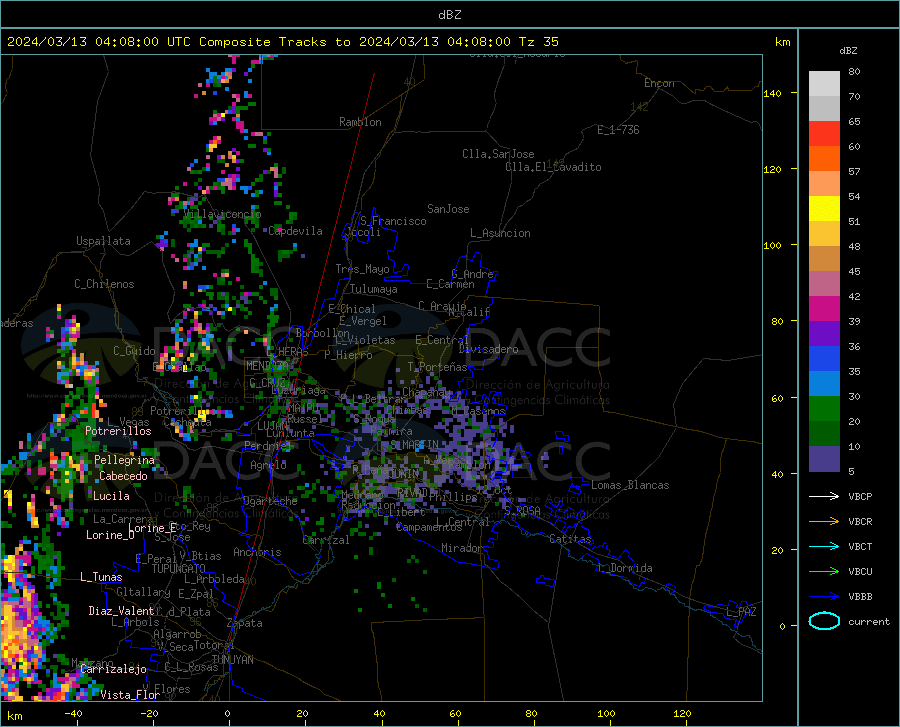Click the Diaz_Valent place label

(x=121, y=611)
